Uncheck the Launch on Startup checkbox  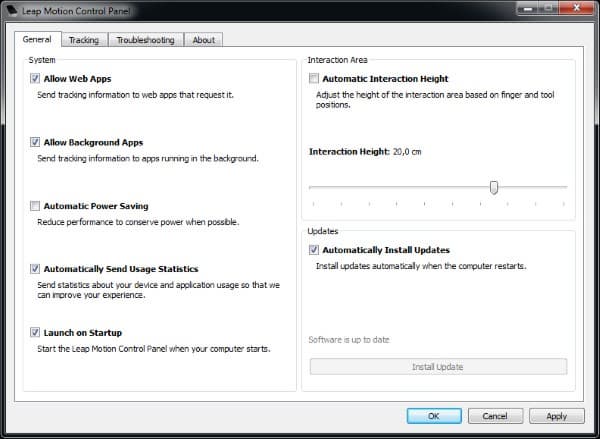[35, 332]
